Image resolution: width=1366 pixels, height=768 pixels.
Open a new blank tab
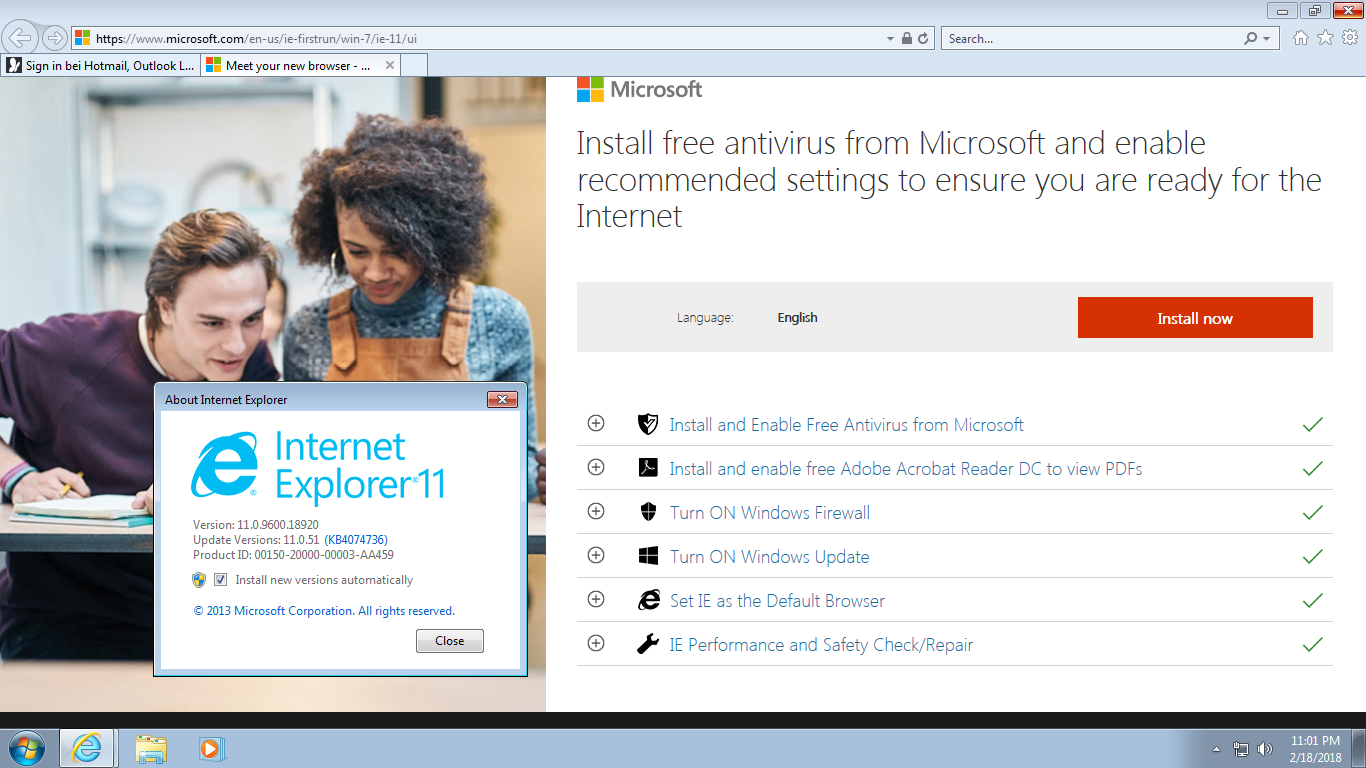(415, 66)
